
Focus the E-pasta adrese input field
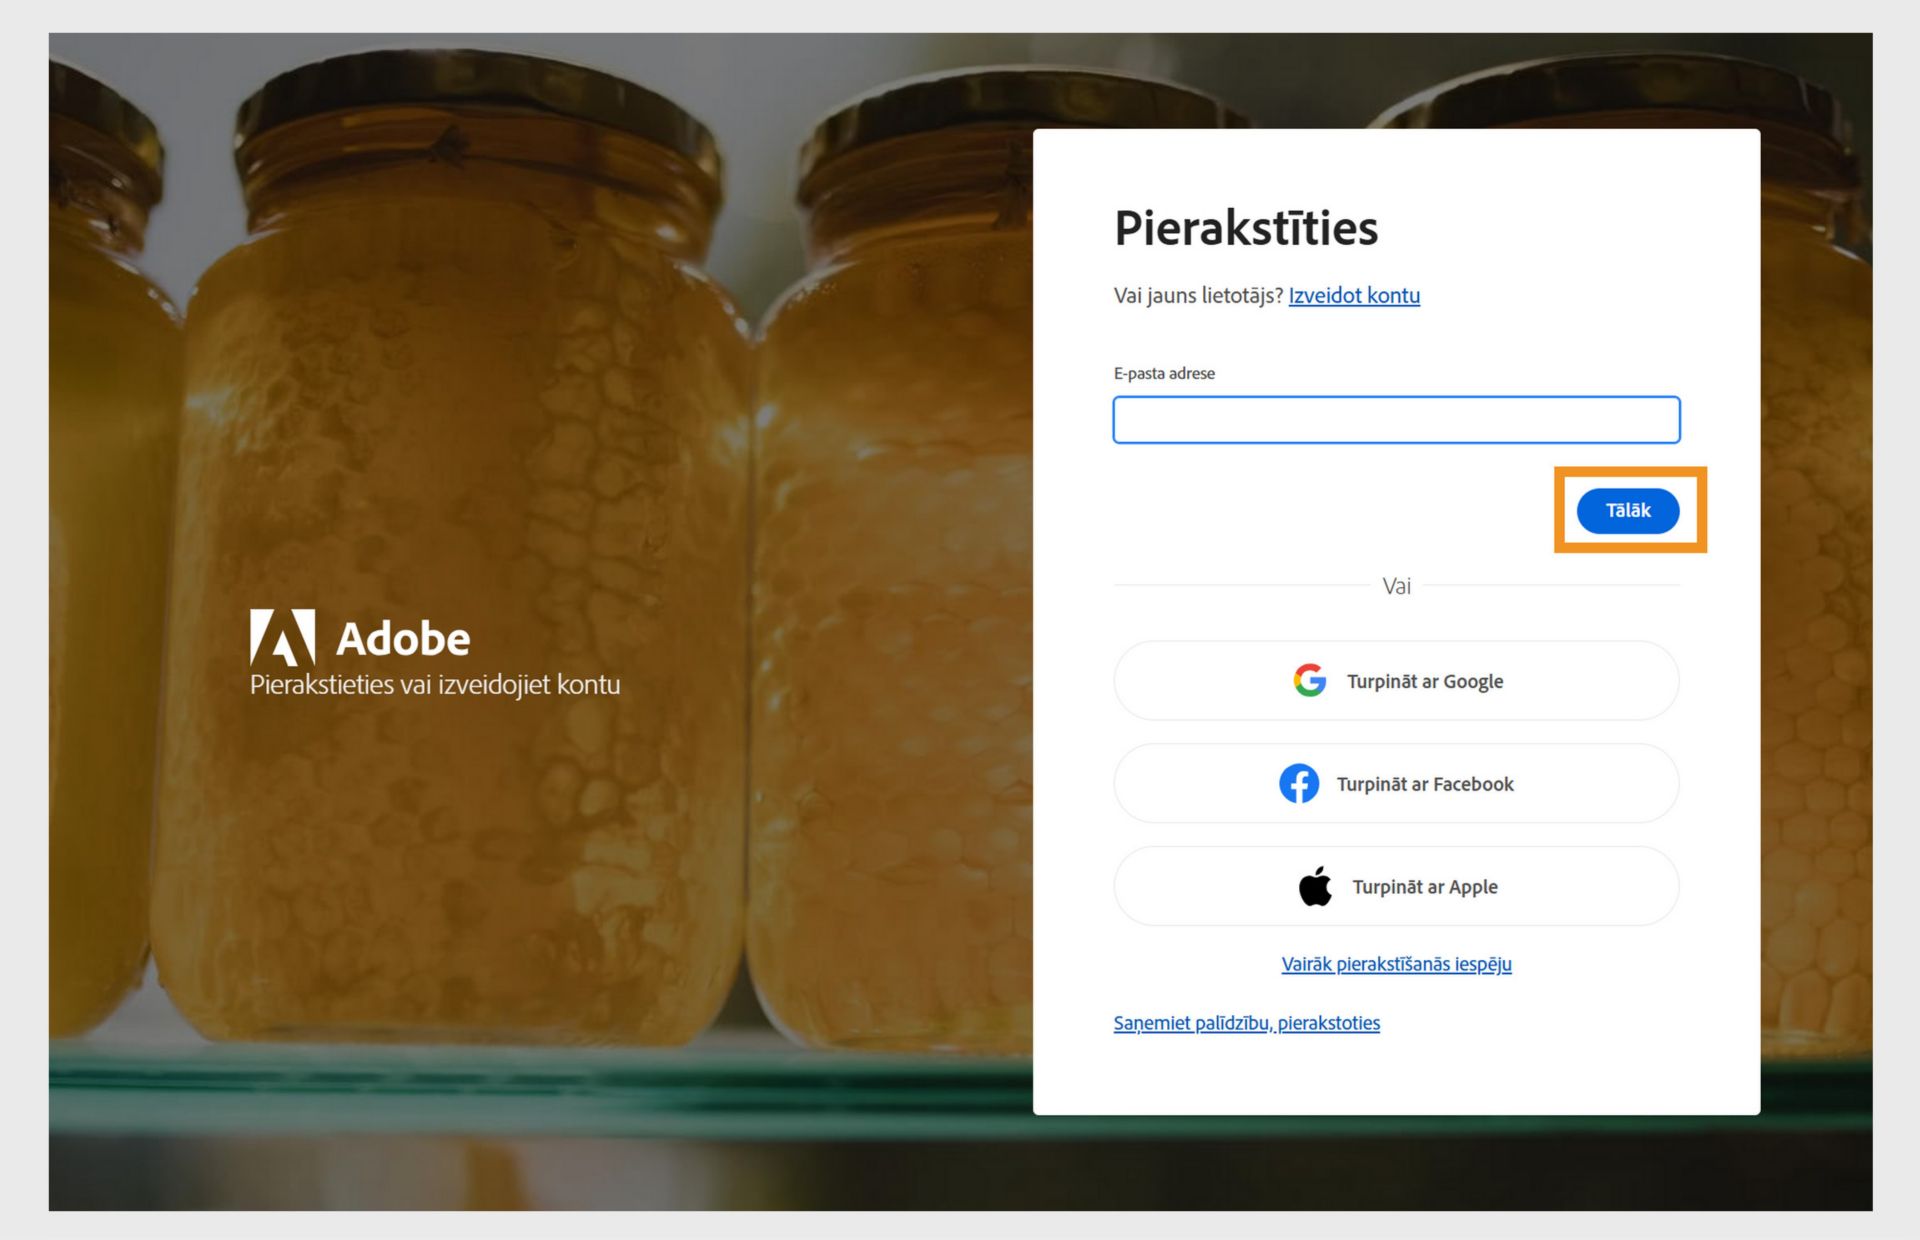(x=1396, y=420)
